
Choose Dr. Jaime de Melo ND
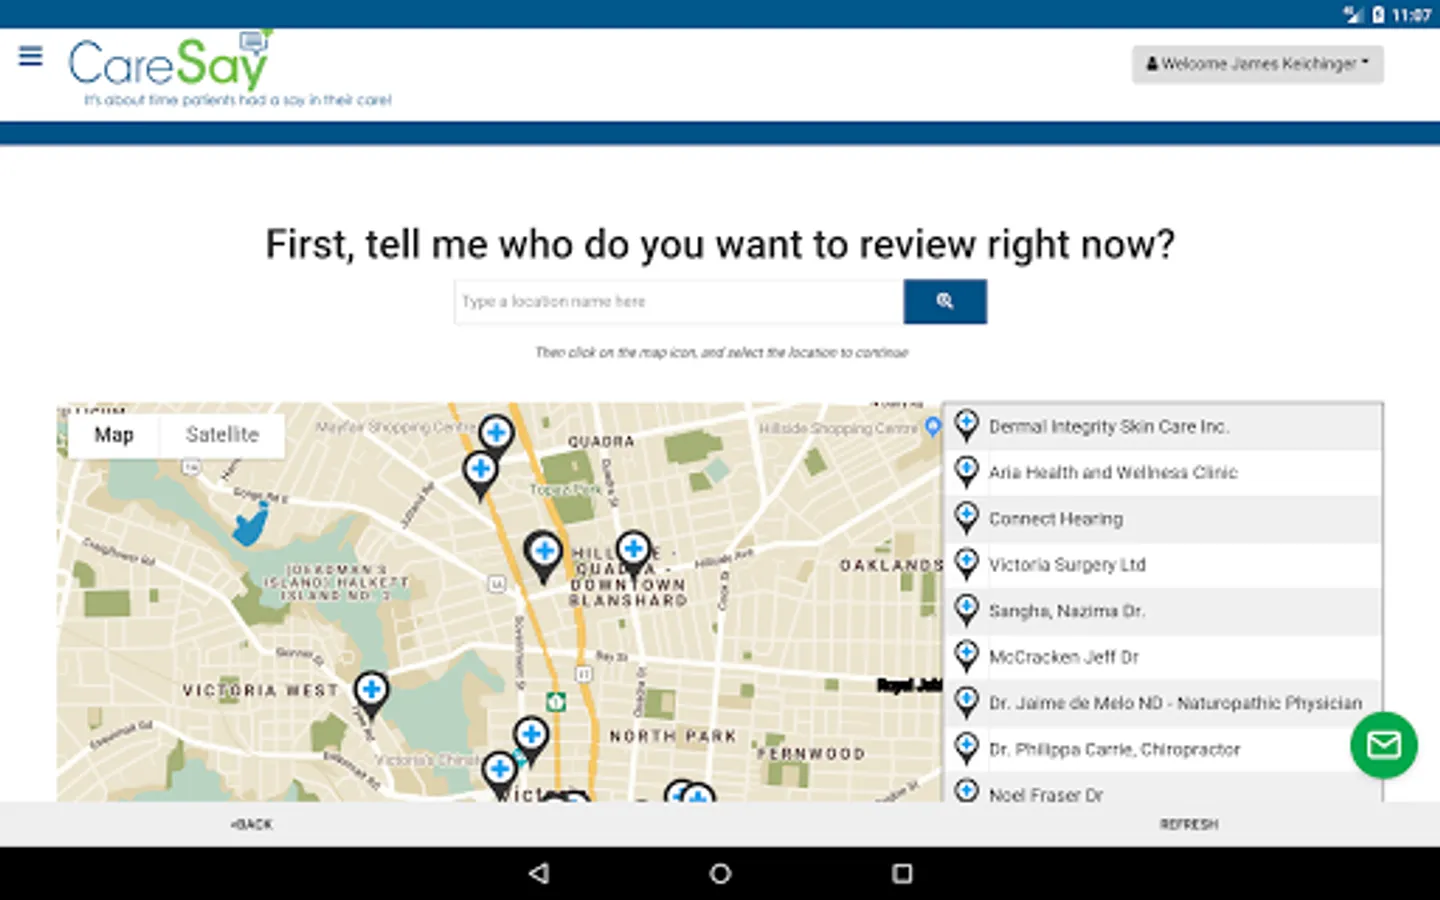tap(1164, 703)
